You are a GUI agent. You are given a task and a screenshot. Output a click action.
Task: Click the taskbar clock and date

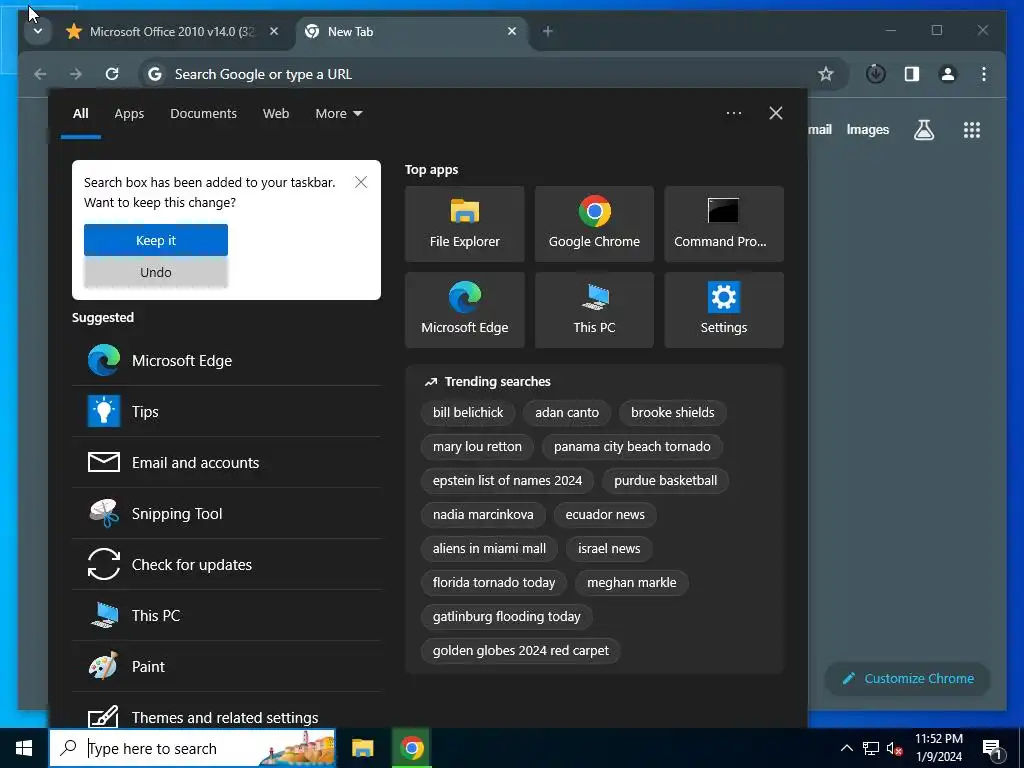click(938, 748)
